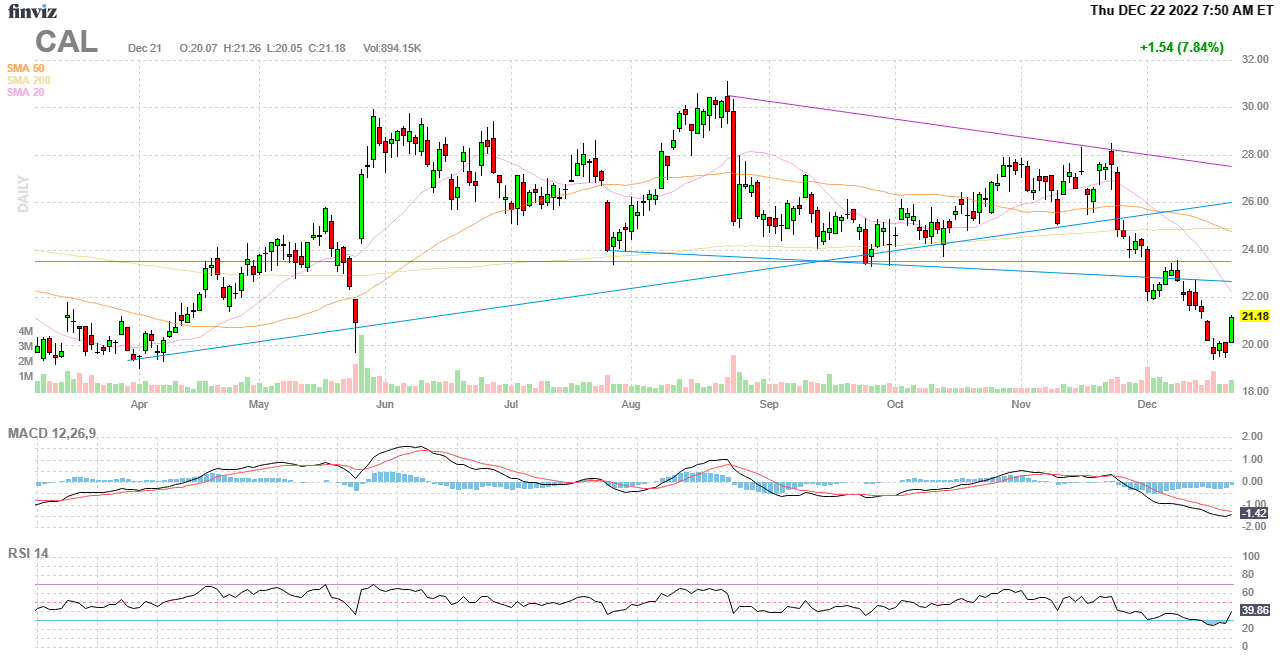Click the SMA 20 legend label

click(x=26, y=92)
